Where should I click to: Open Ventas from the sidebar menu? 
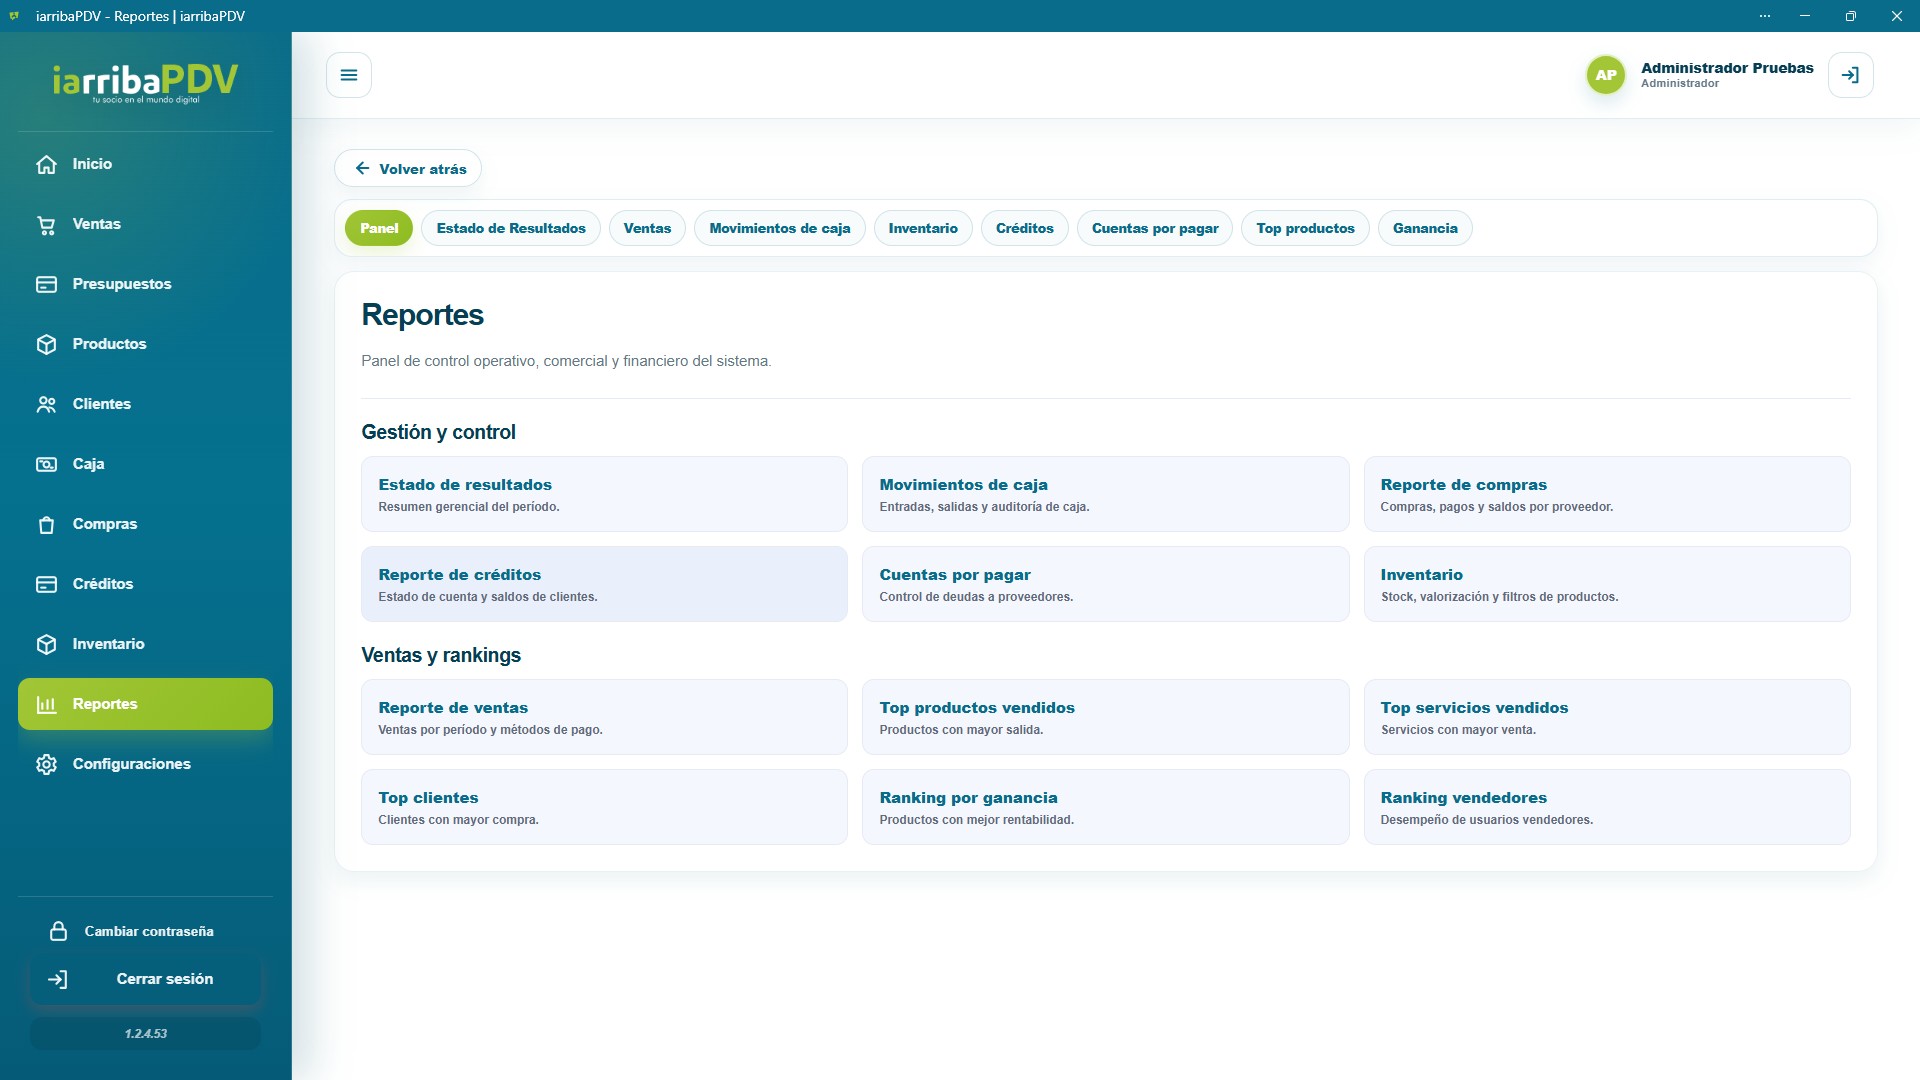tap(145, 224)
